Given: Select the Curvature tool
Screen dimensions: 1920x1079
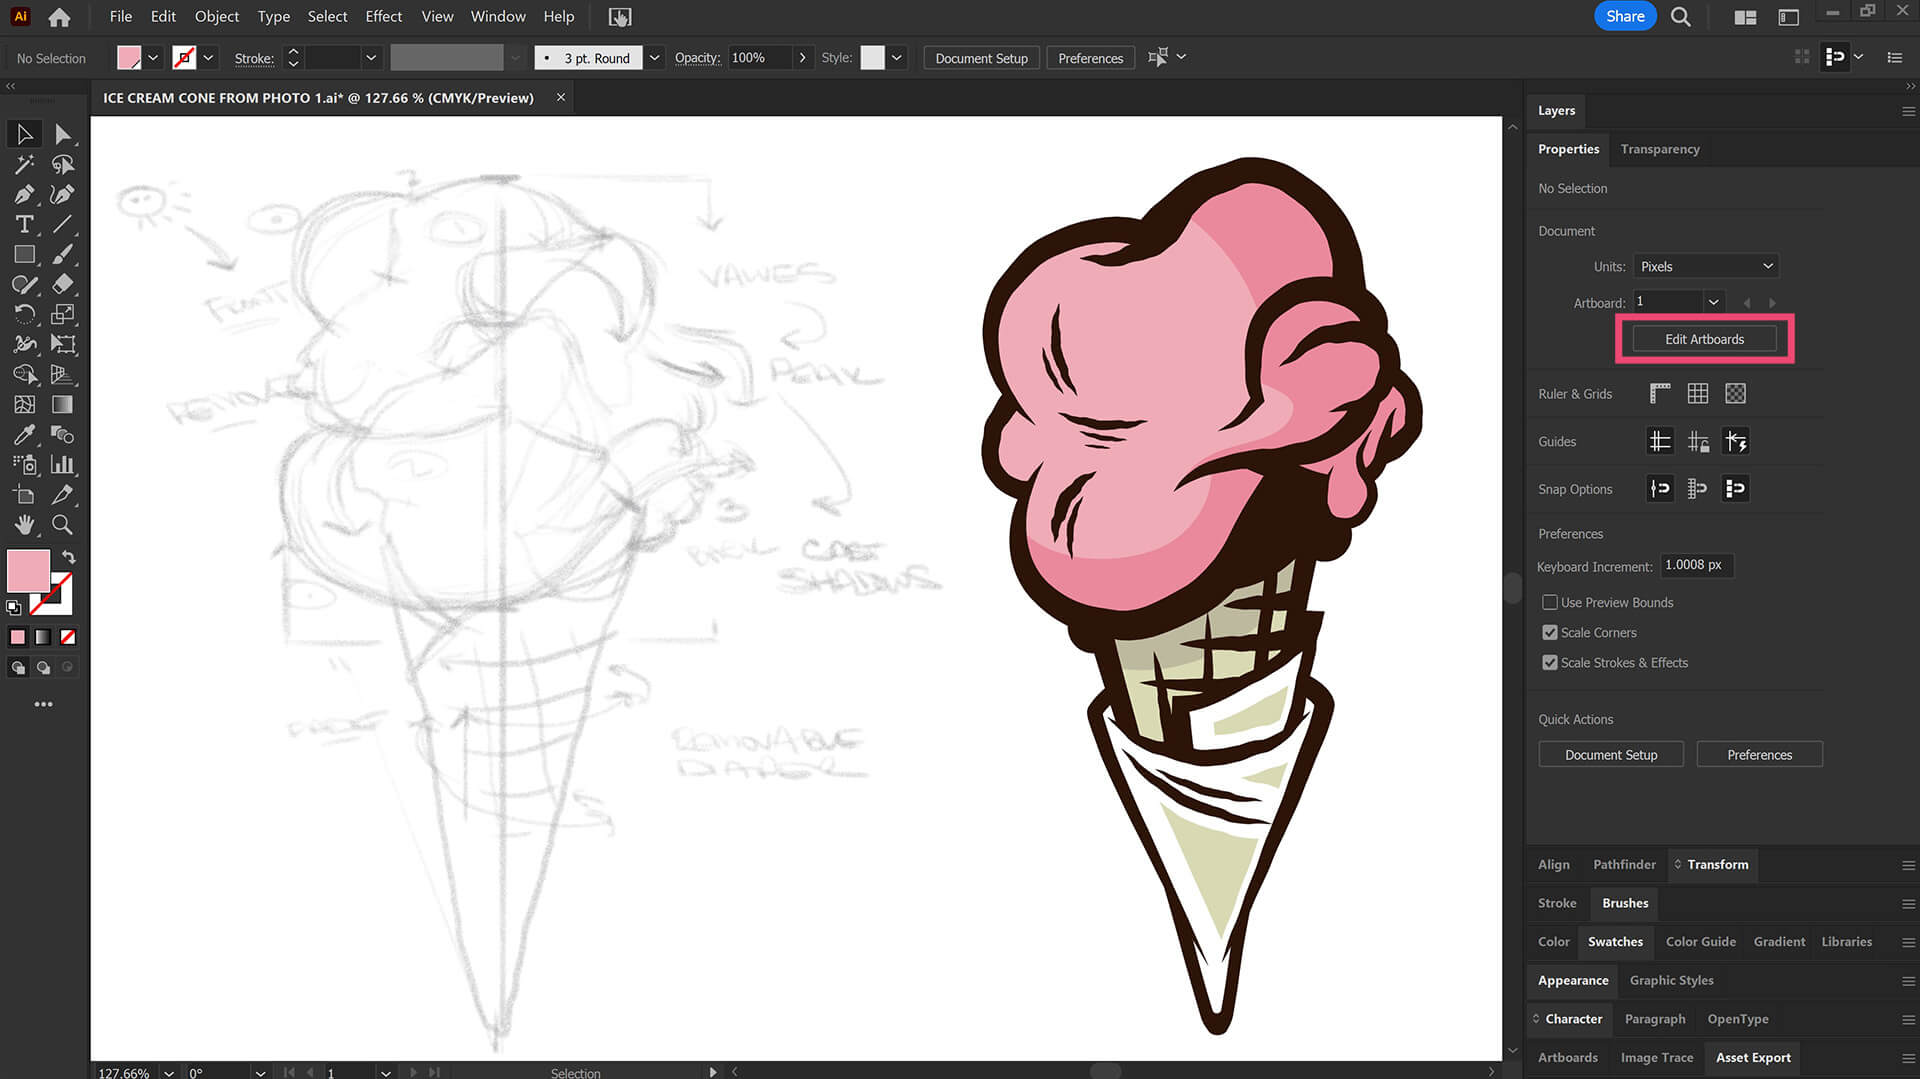Looking at the screenshot, I should [62, 194].
